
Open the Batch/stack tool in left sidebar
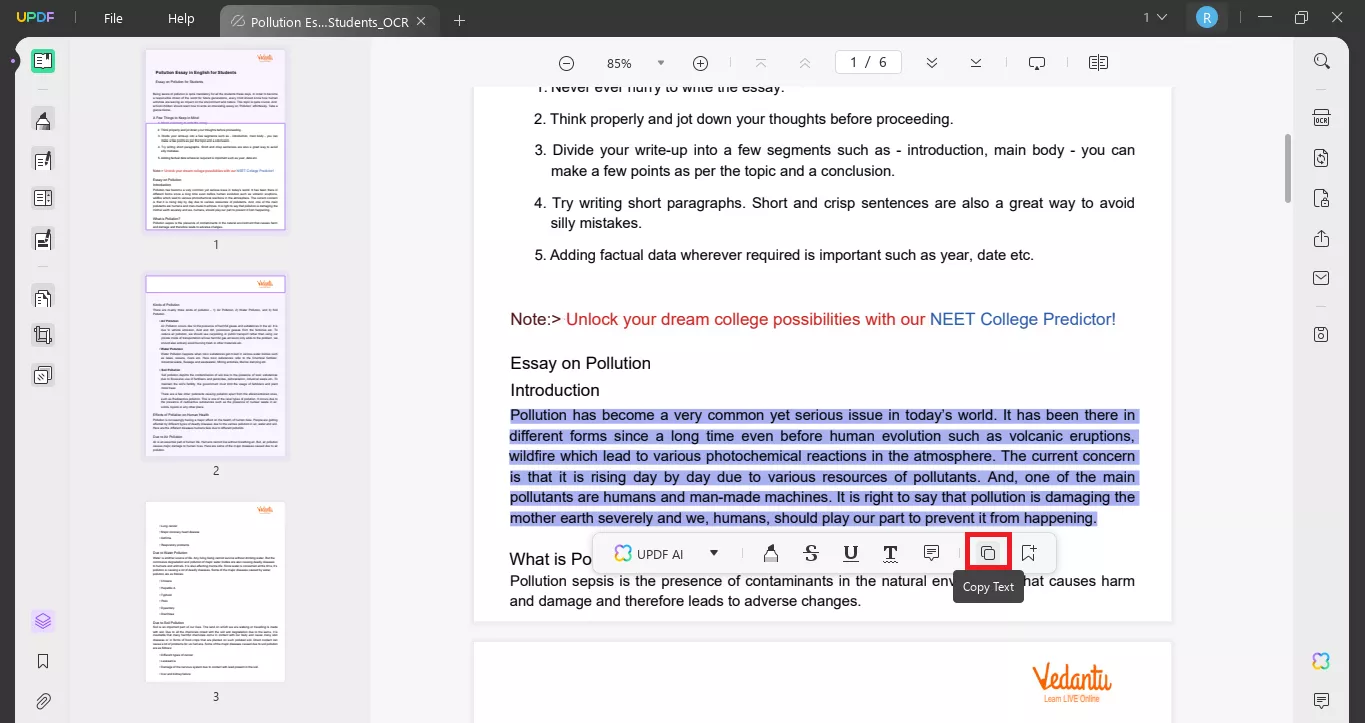coord(43,376)
